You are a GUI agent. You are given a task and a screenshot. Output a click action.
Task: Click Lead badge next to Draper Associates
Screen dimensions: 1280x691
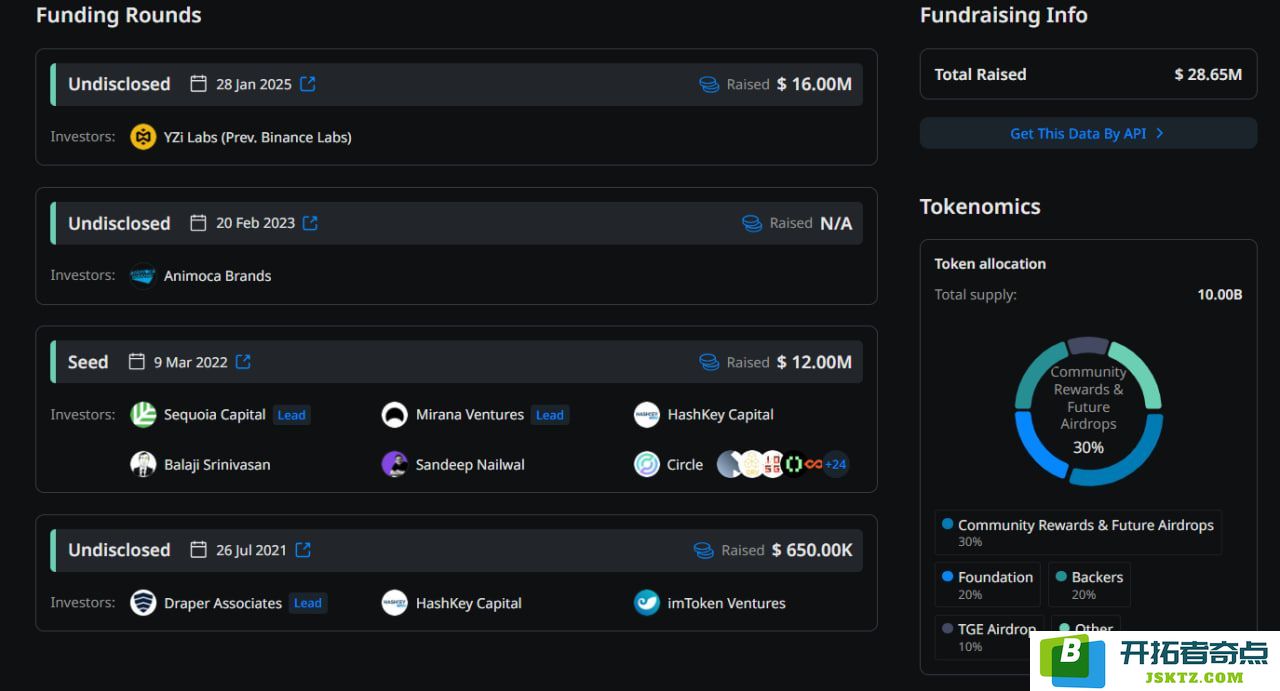308,603
